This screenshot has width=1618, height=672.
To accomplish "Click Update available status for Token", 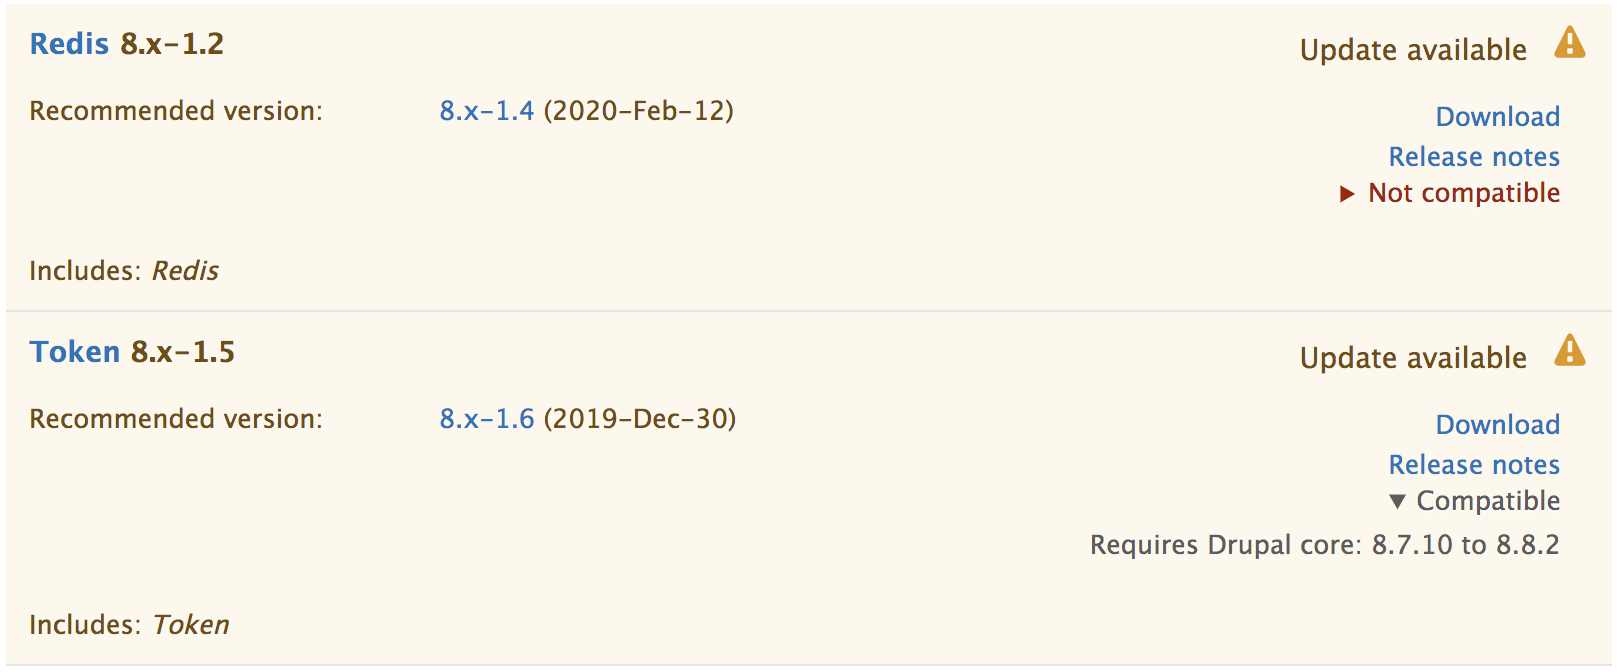I will point(1413,358).
